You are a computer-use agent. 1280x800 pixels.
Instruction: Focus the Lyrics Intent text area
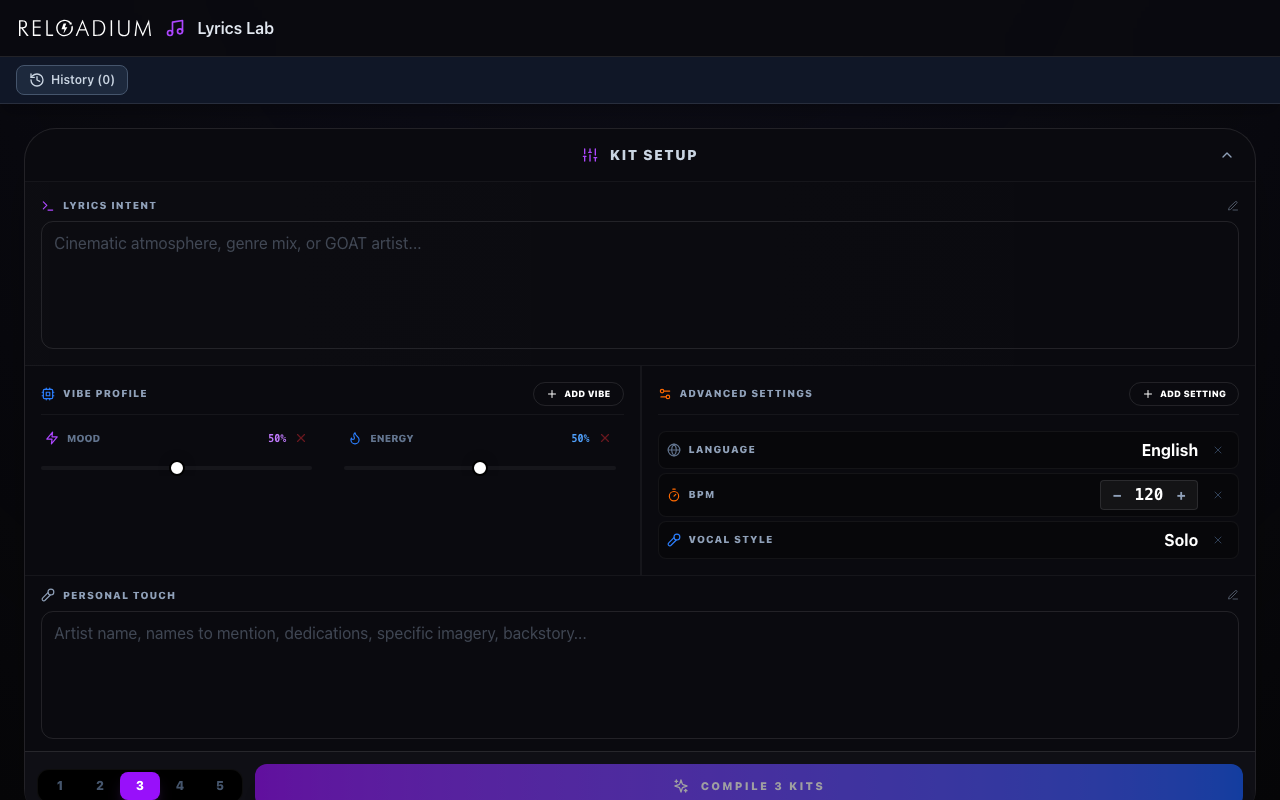click(640, 285)
